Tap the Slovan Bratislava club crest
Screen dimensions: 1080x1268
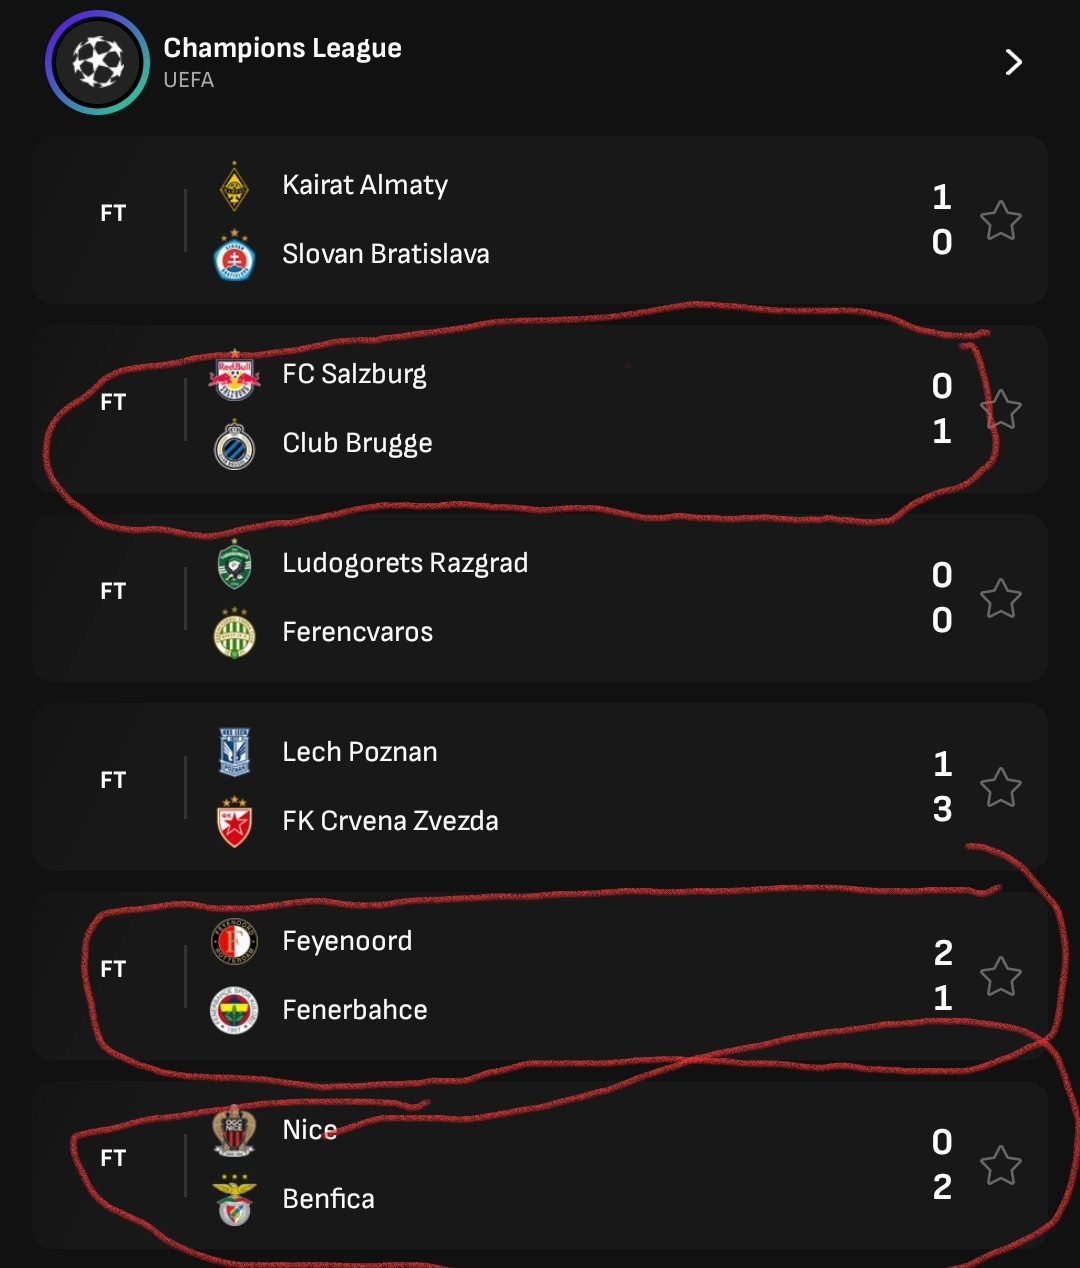pyautogui.click(x=234, y=255)
